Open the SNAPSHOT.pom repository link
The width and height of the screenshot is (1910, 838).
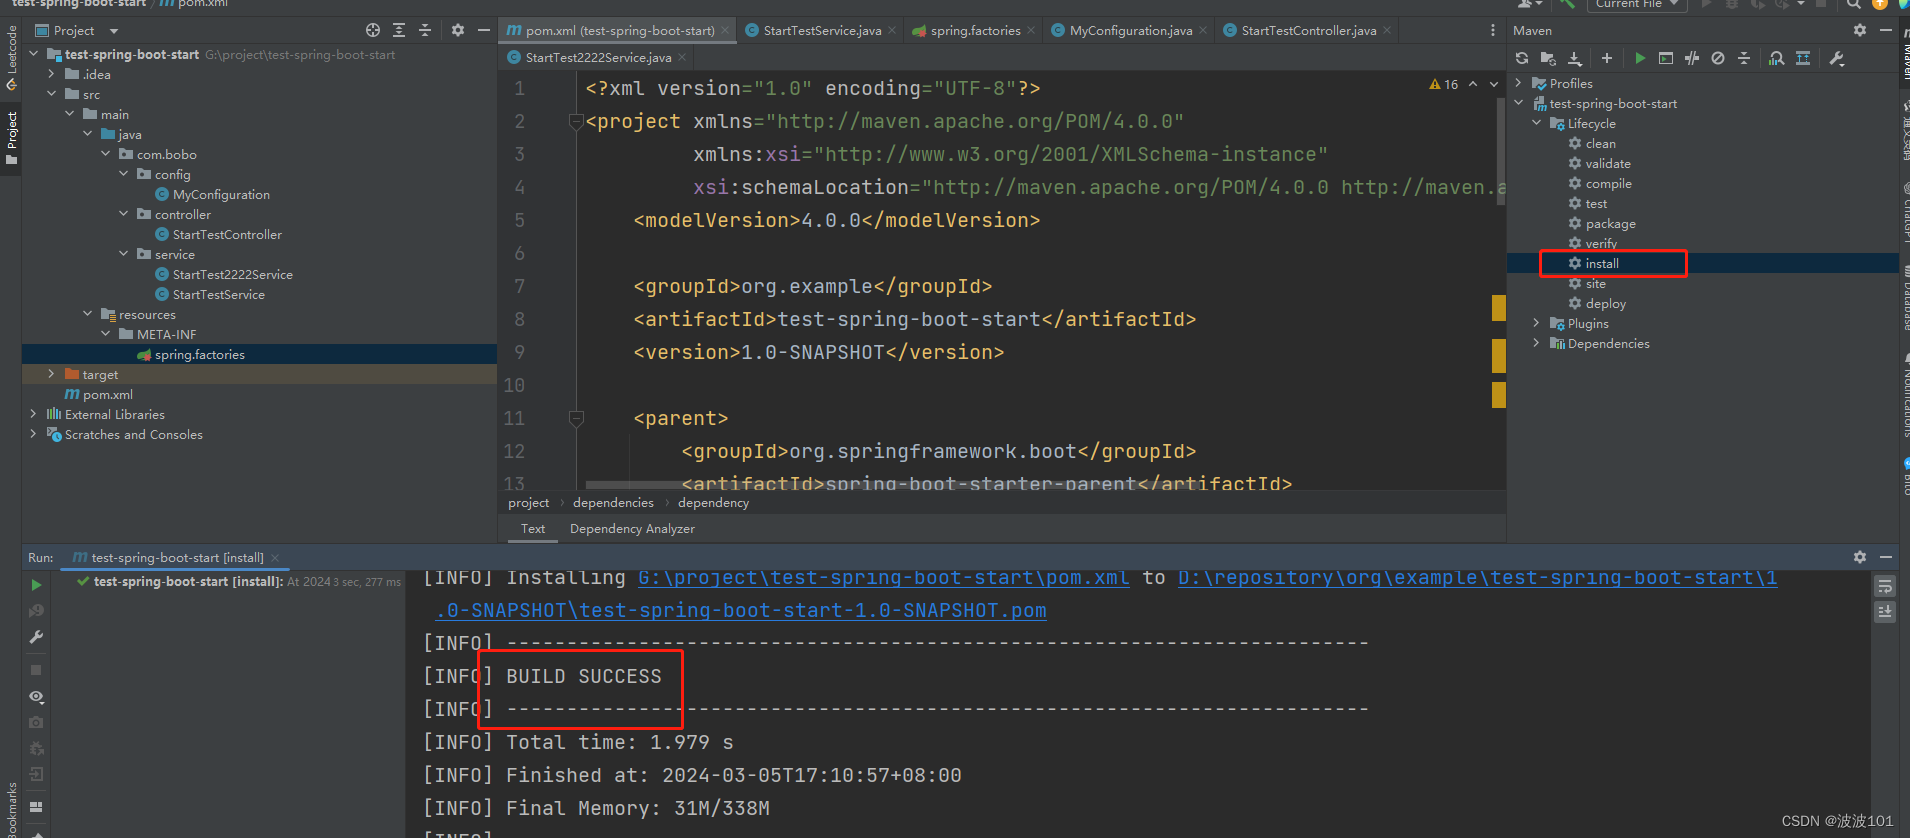coord(741,610)
